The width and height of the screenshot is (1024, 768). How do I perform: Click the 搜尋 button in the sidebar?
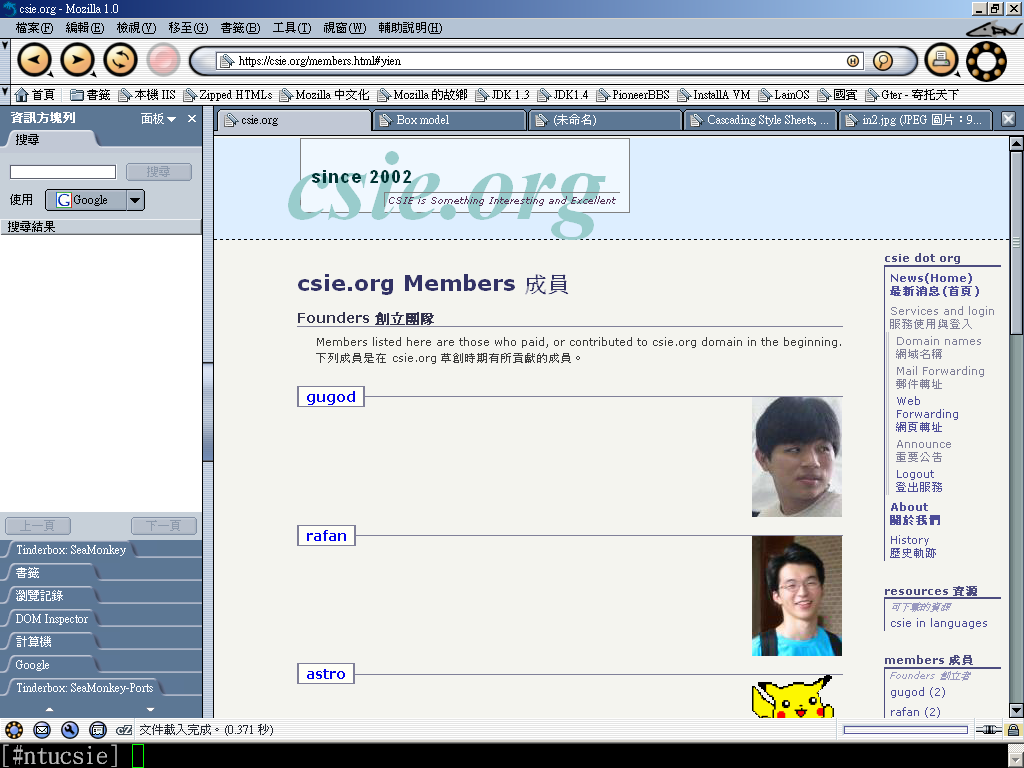point(159,172)
